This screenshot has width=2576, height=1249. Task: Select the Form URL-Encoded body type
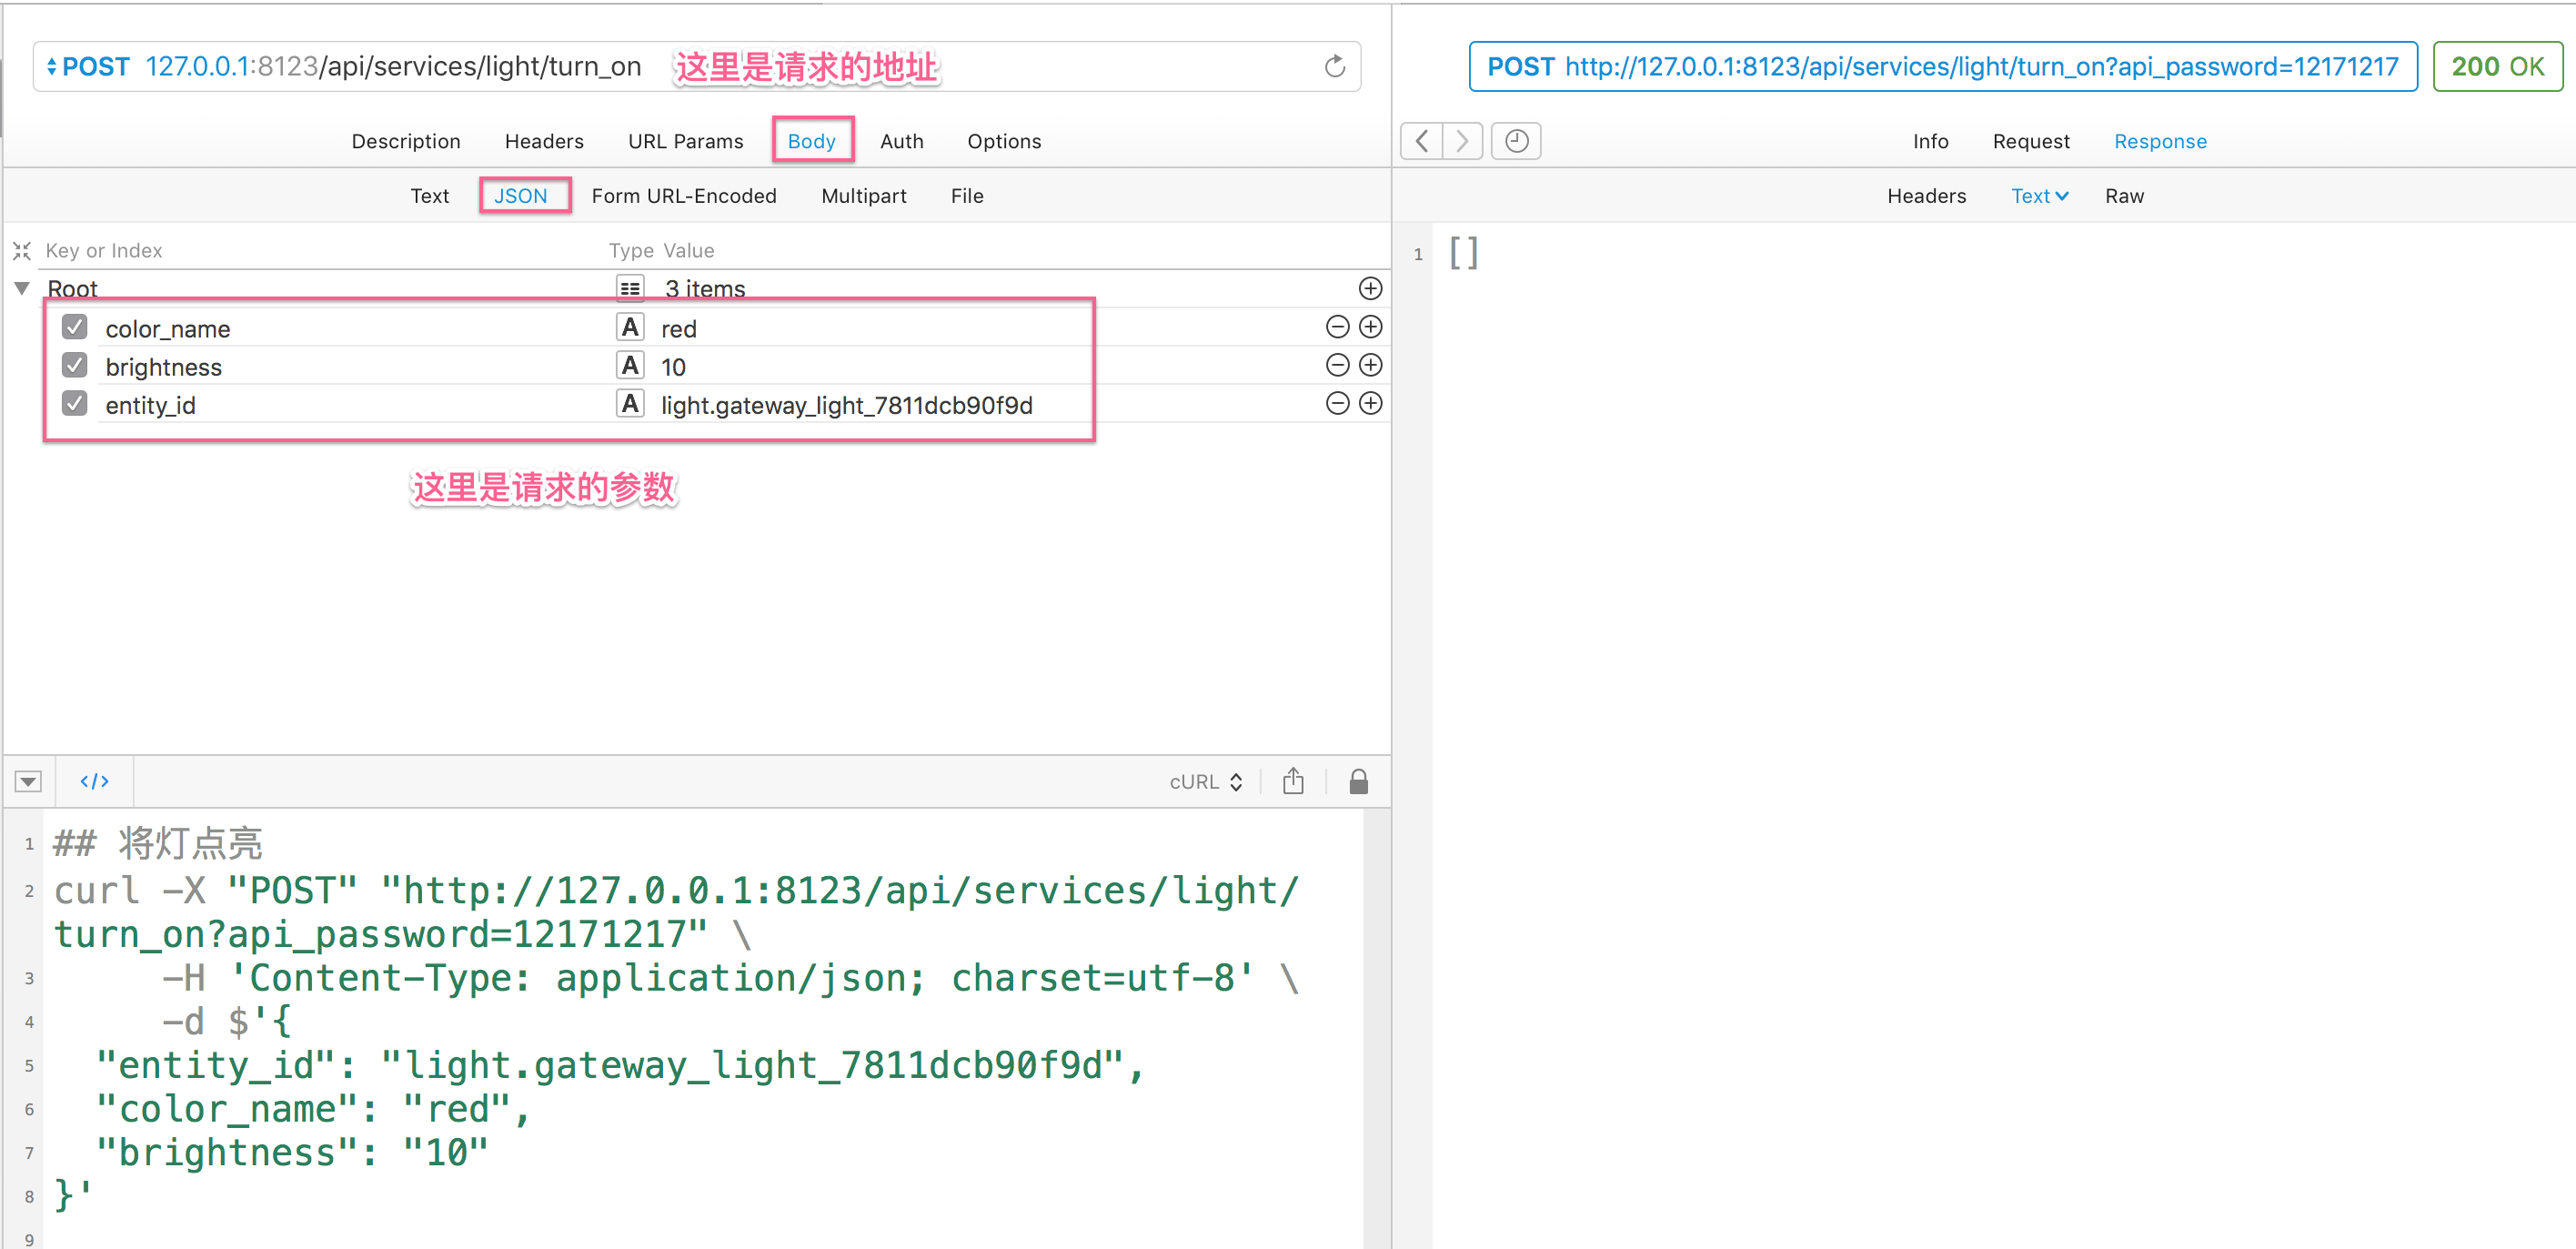(683, 196)
